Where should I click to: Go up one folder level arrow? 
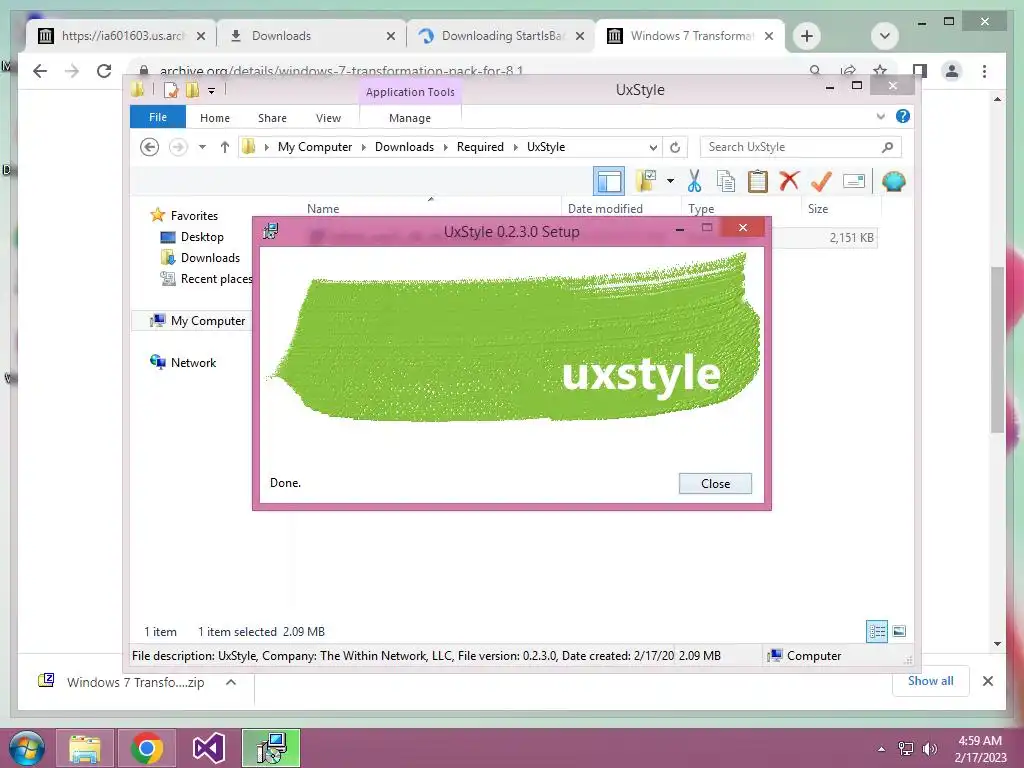(x=225, y=147)
